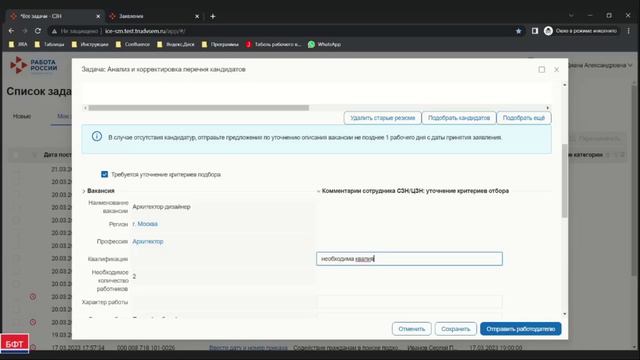Open the Табель рабочего времени bookmark
This screenshot has width=640, height=360.
pyautogui.click(x=273, y=44)
